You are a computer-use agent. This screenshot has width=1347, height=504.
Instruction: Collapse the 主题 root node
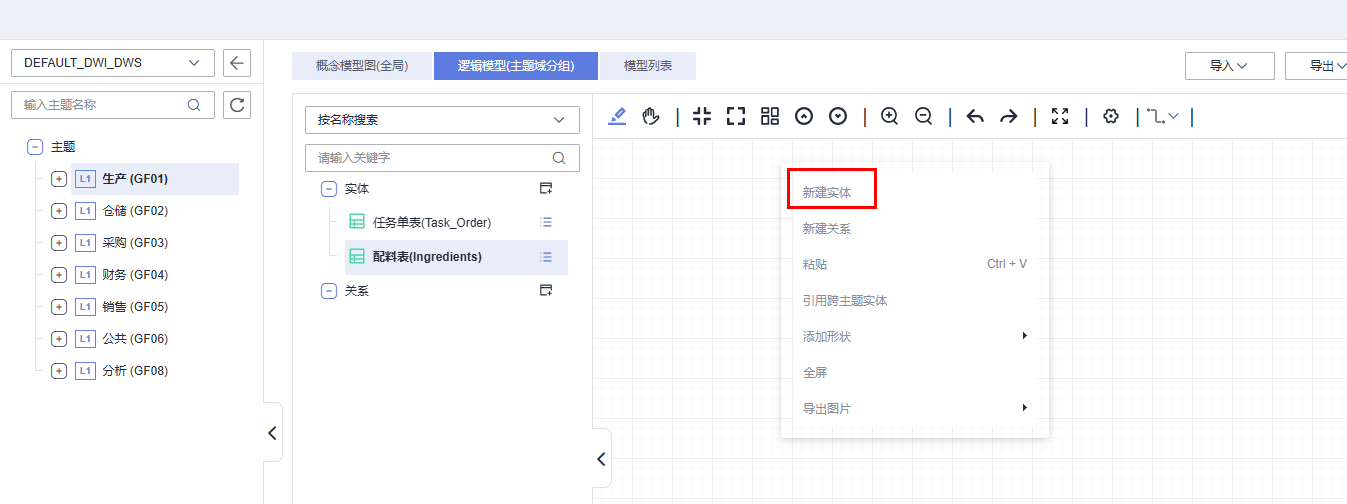click(x=35, y=146)
